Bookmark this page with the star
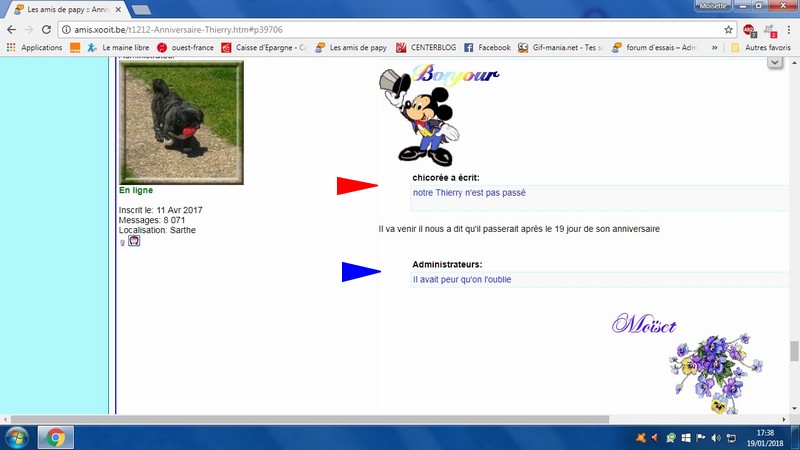Screen dimensions: 800x450 coord(728,30)
